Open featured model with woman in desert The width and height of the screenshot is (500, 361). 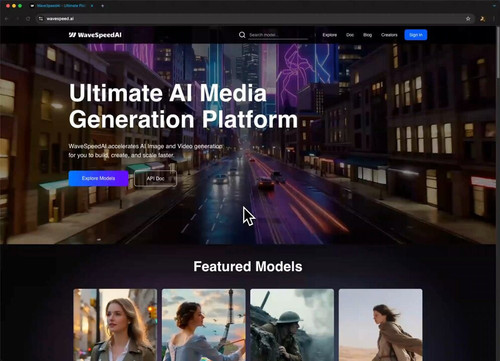tap(381, 325)
